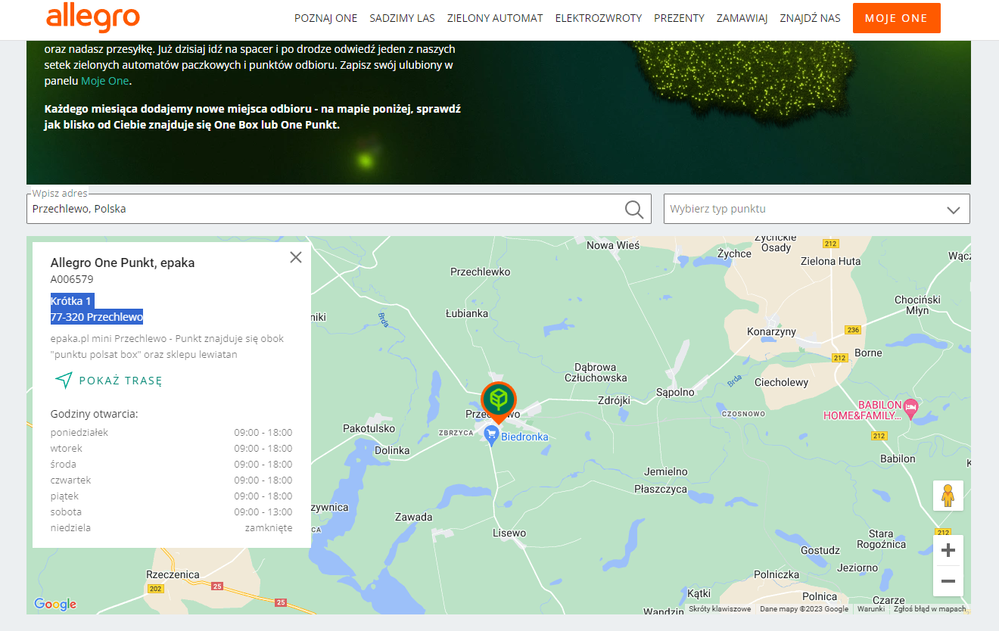Viewport: 999px width, 631px height.
Task: Click the niedziela zamknięte row
Action: click(x=171, y=528)
